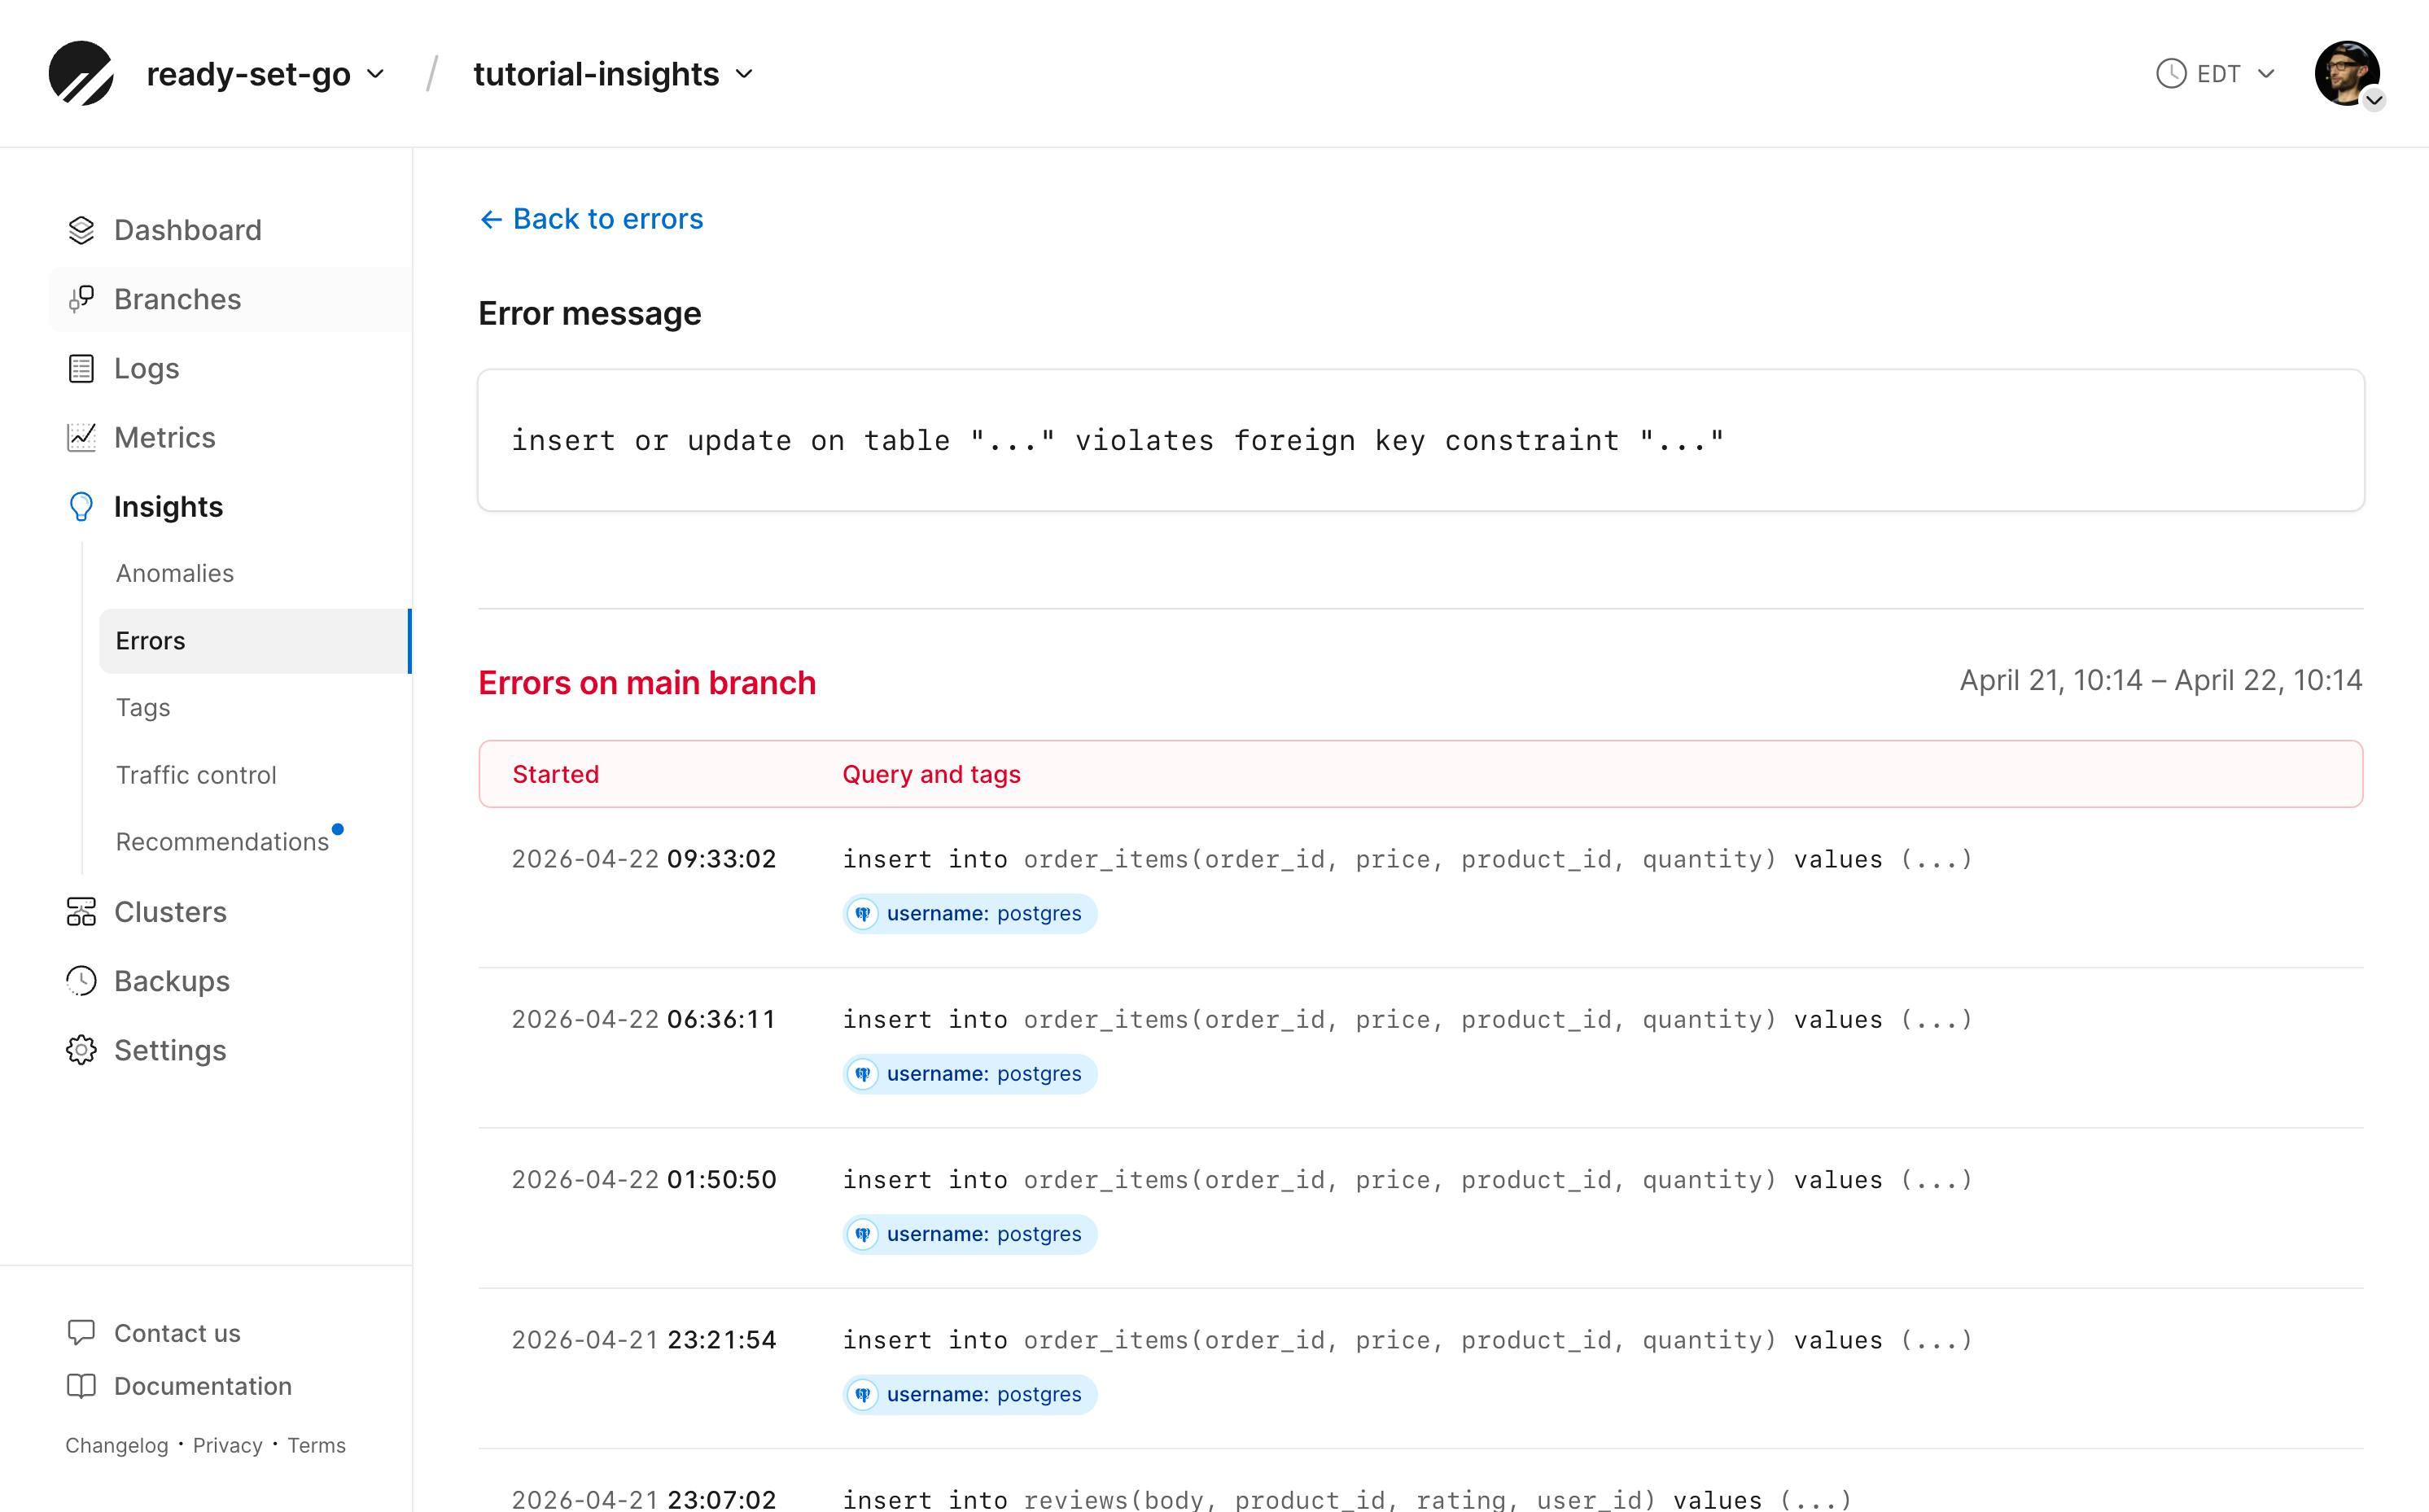Click the Metrics chart icon
Viewport: 2429px width, 1512px height.
coord(81,437)
